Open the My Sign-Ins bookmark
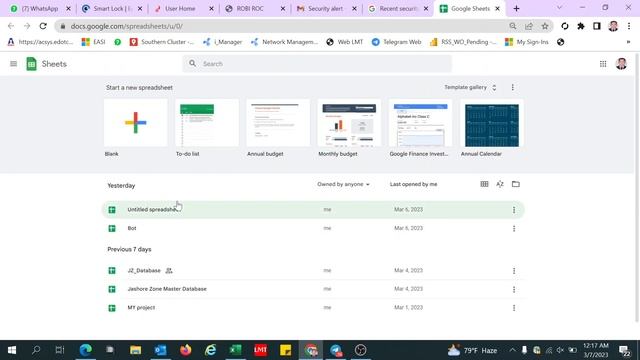The height and width of the screenshot is (360, 640). 527,42
